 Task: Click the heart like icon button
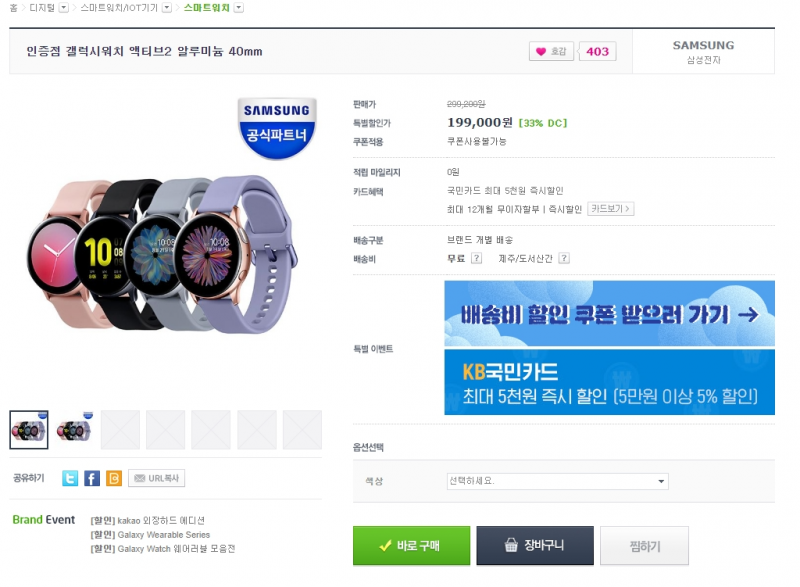pos(551,51)
